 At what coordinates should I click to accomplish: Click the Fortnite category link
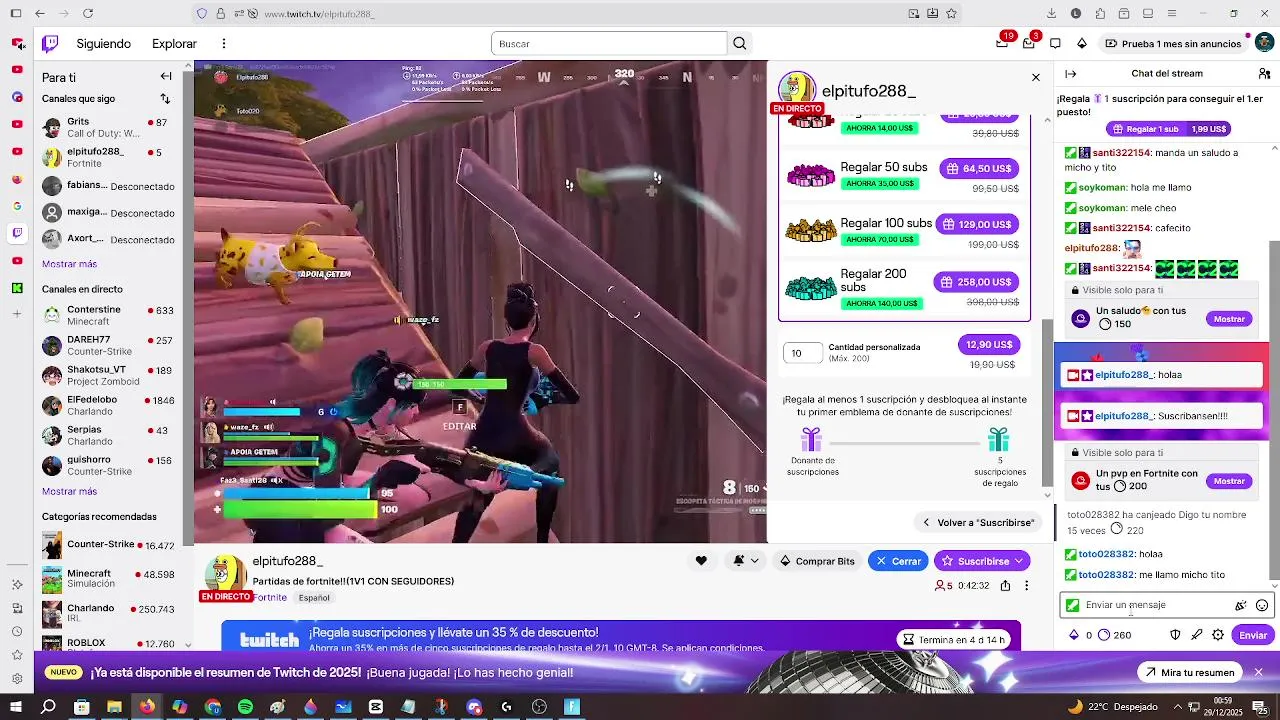pyautogui.click(x=269, y=597)
